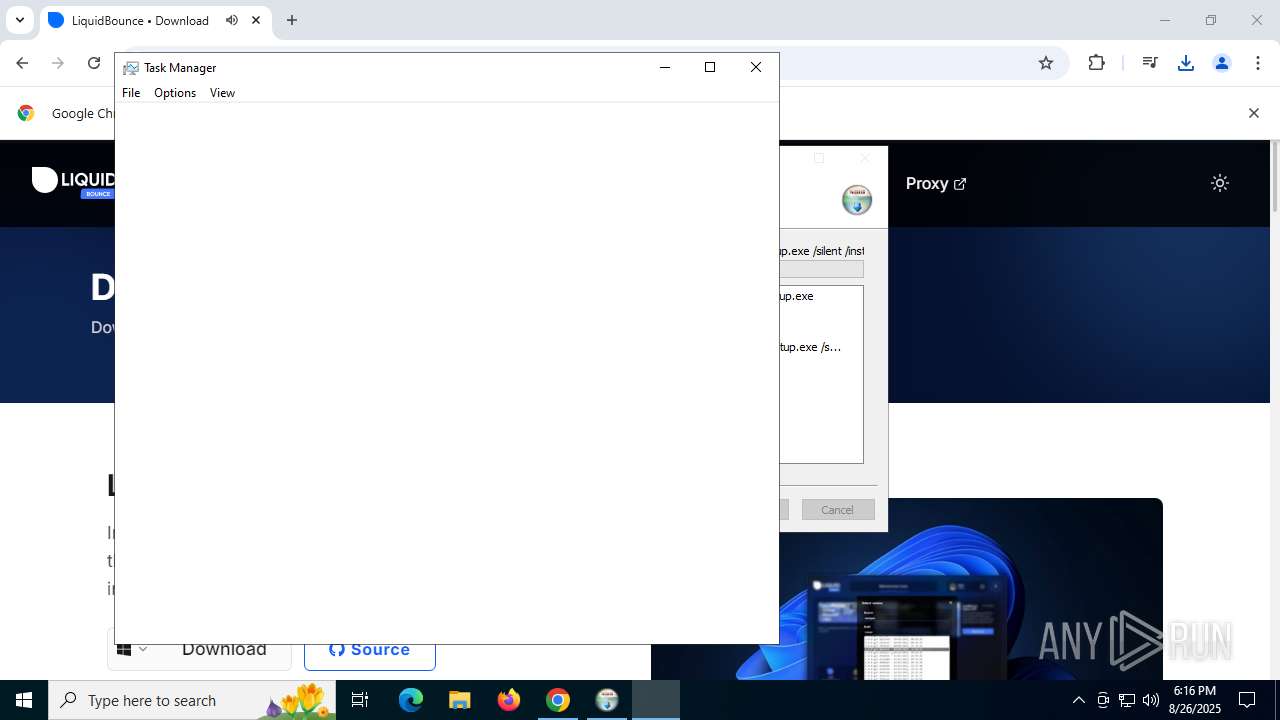This screenshot has height=720, width=1280.
Task: Close the LiquidBounce browser tab
Action: pyautogui.click(x=257, y=20)
